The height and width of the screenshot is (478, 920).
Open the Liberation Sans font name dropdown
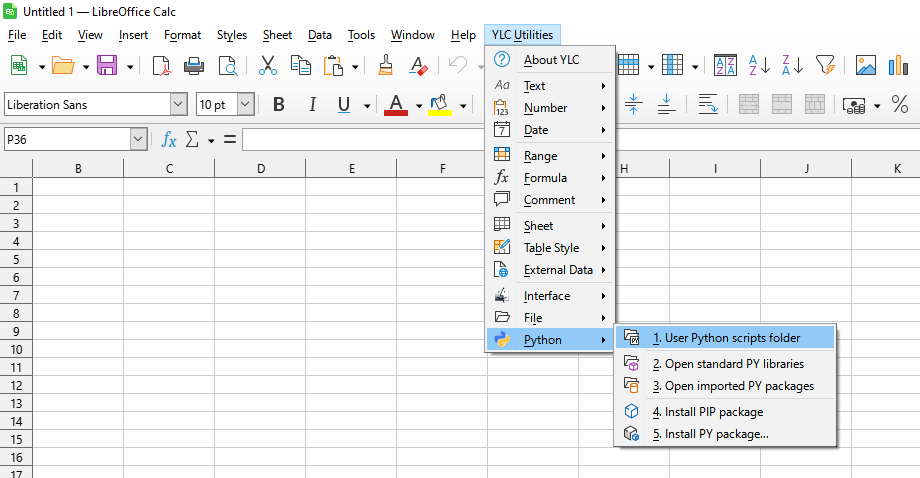[x=178, y=105]
